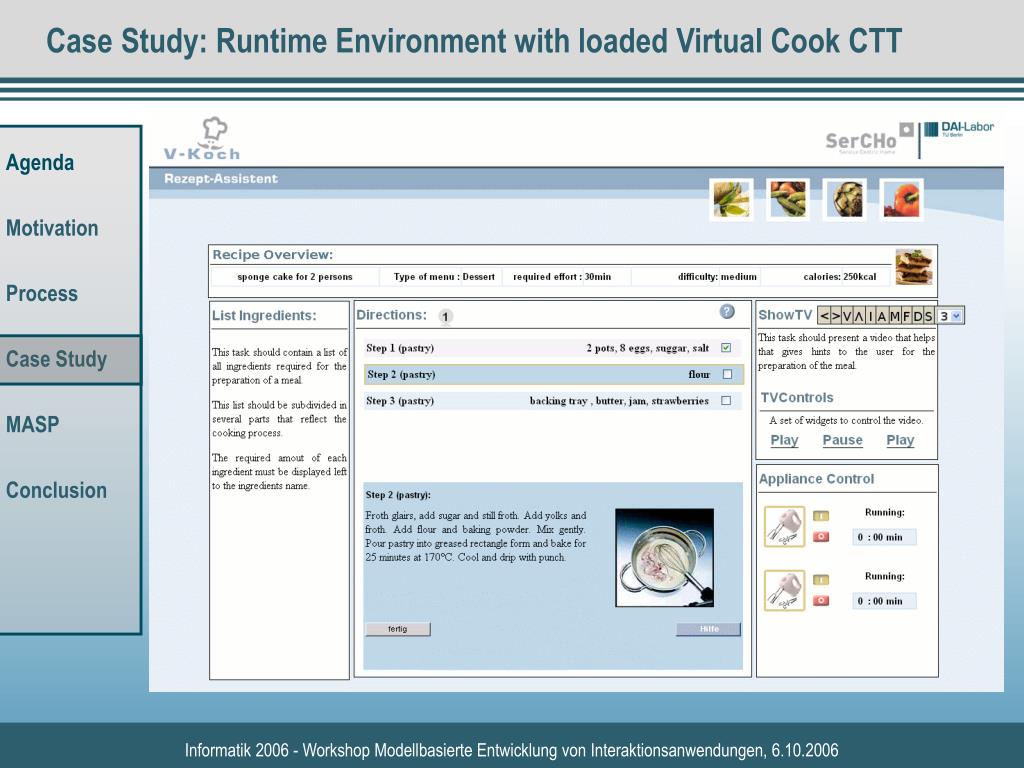The height and width of the screenshot is (768, 1024).
Task: Click the 'Hilfe' button
Action: 709,629
